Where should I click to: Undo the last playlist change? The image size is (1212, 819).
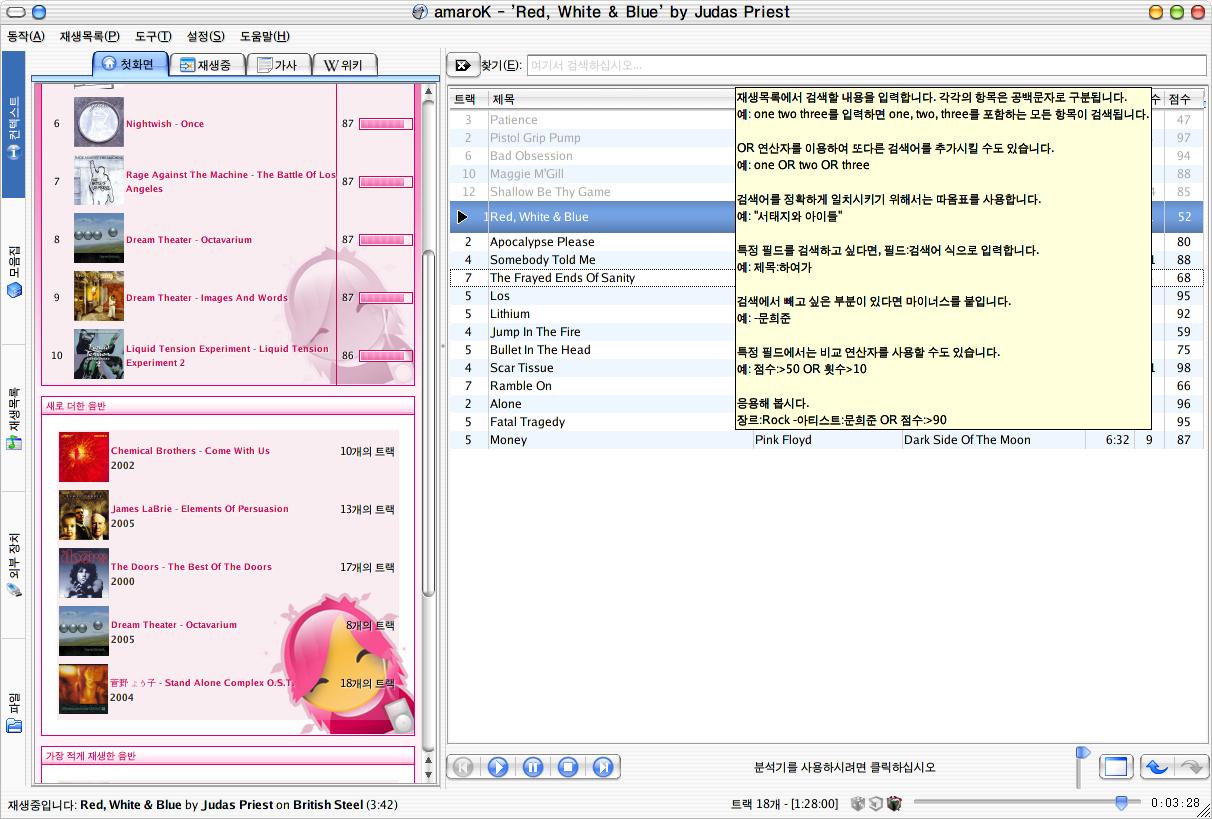coord(1157,767)
